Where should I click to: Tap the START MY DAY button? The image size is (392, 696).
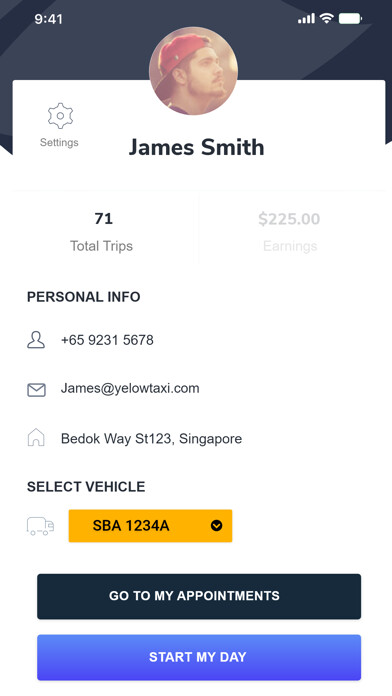click(199, 657)
